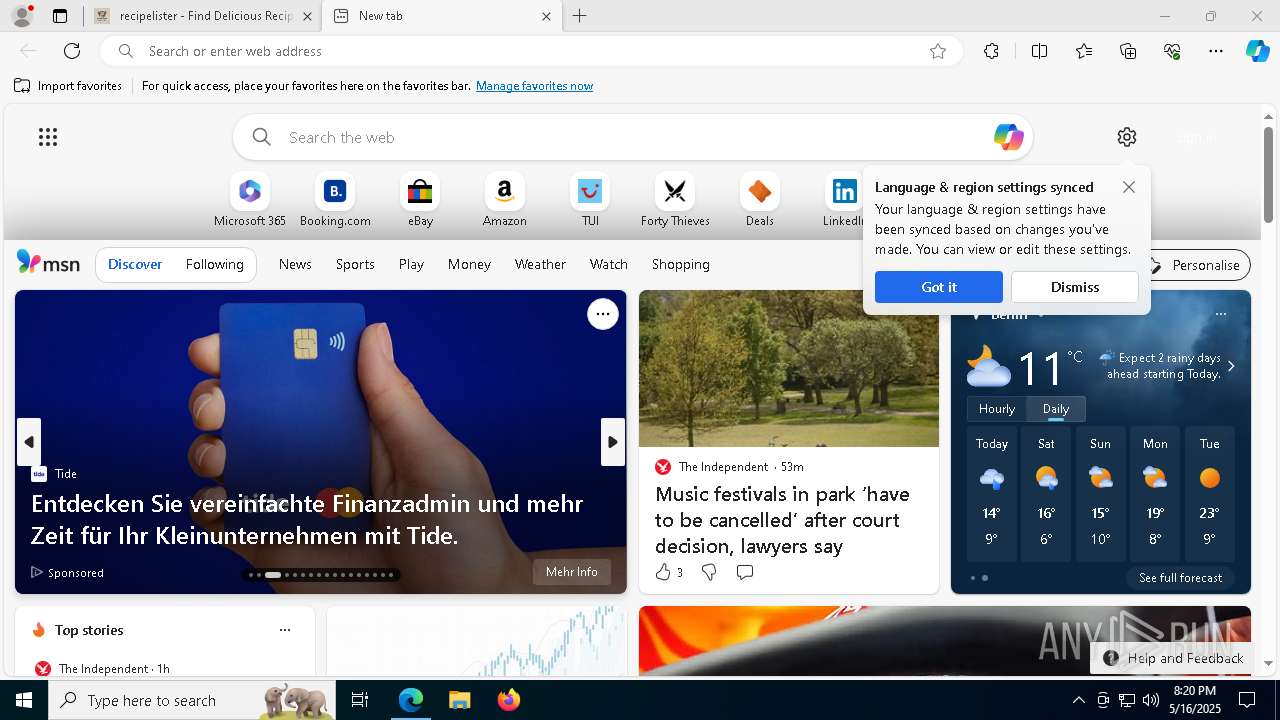Open the apps grid launcher
This screenshot has height=720, width=1280.
48,137
